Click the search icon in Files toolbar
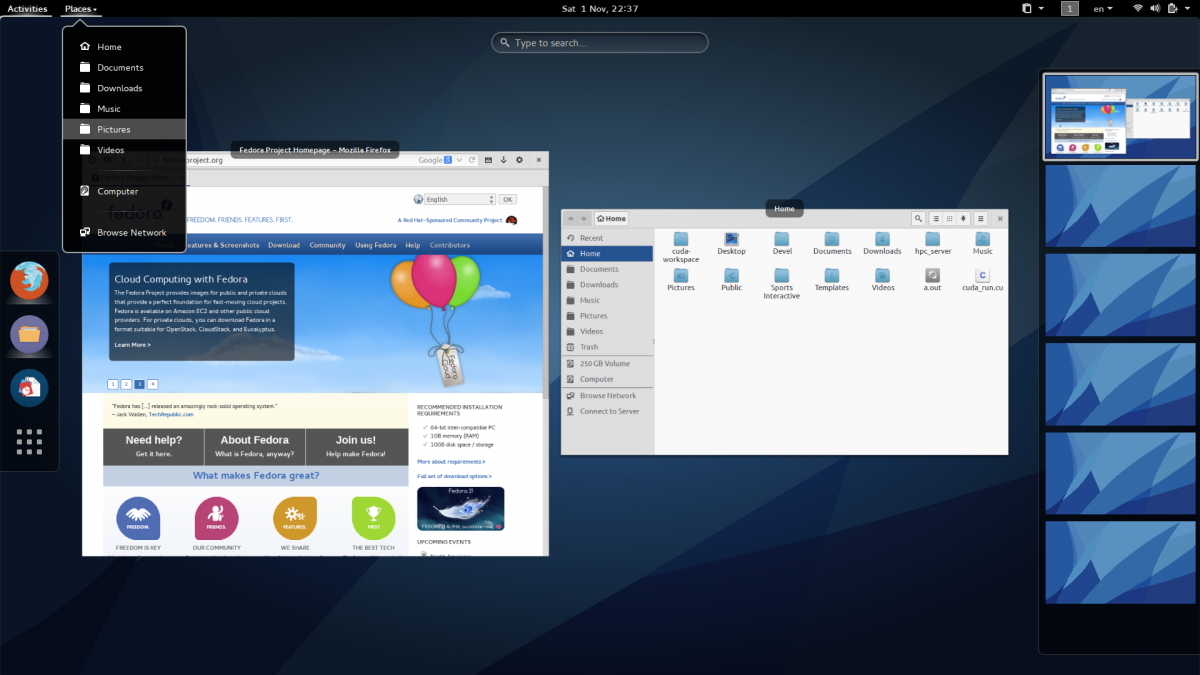 [x=918, y=218]
